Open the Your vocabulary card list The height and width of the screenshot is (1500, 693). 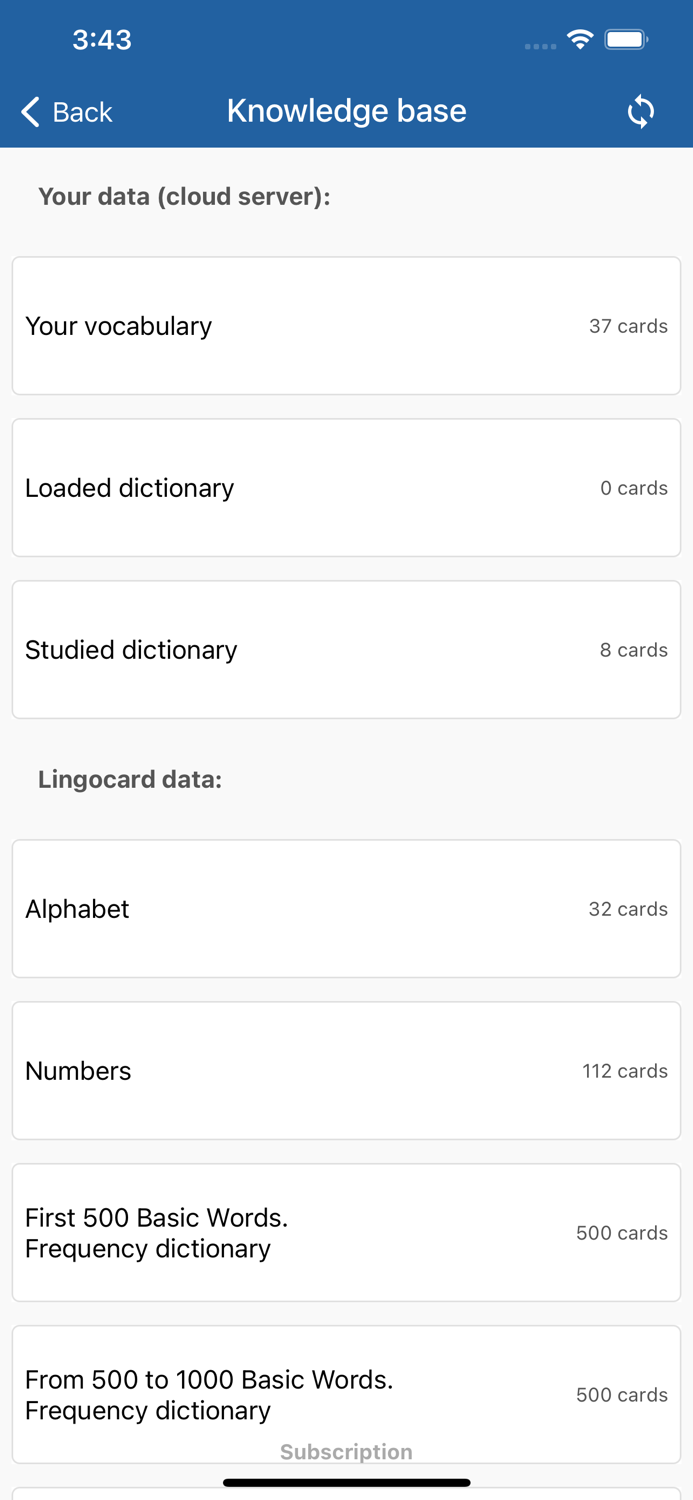[346, 325]
